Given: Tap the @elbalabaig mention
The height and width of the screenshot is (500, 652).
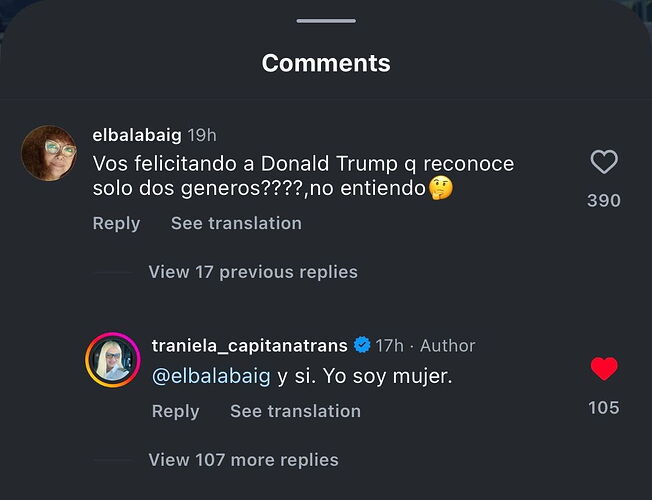Looking at the screenshot, I should [211, 376].
